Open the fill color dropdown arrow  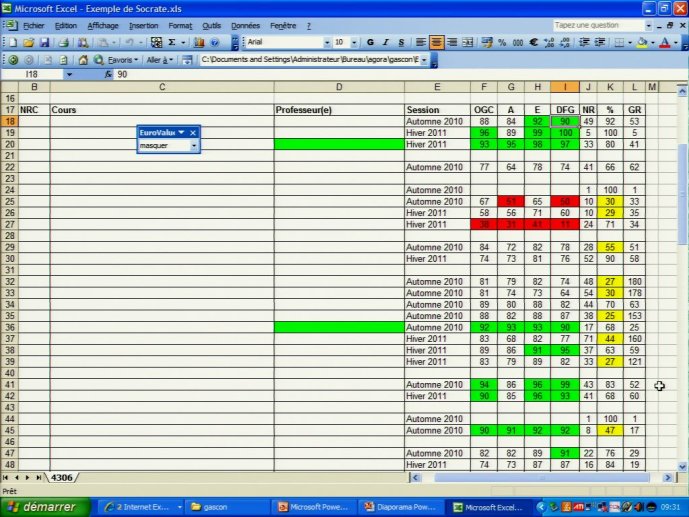pos(653,43)
